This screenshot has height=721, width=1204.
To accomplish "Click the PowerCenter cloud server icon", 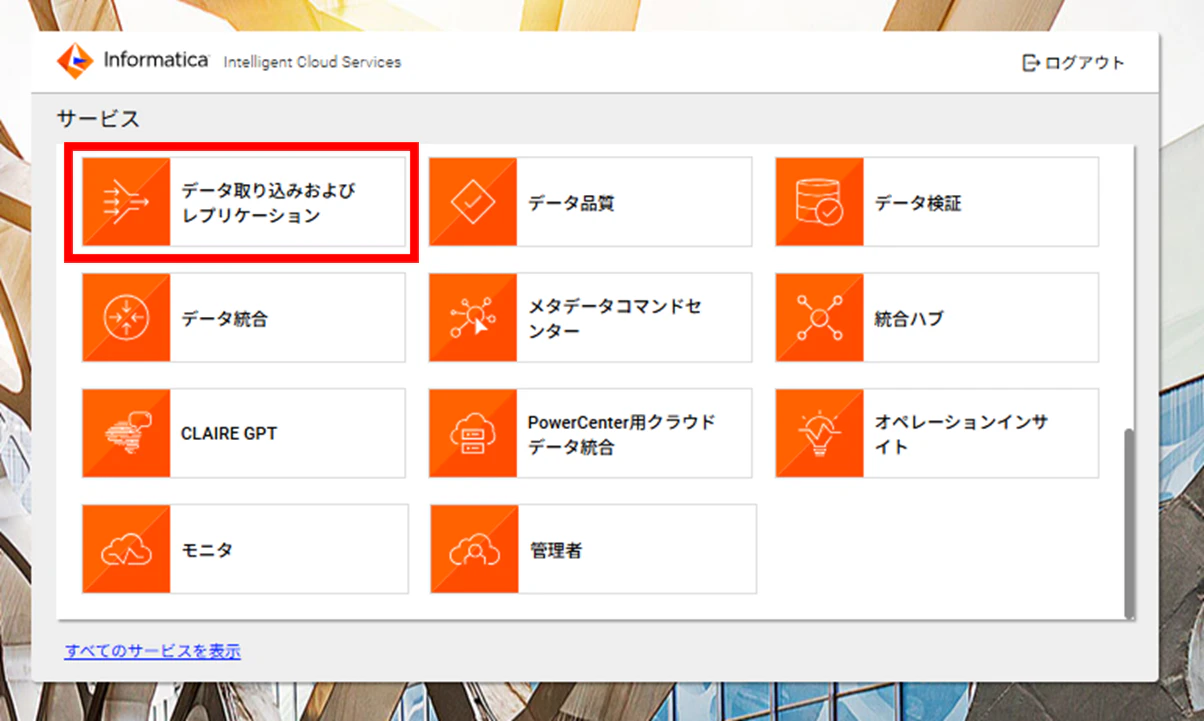I will tap(473, 434).
